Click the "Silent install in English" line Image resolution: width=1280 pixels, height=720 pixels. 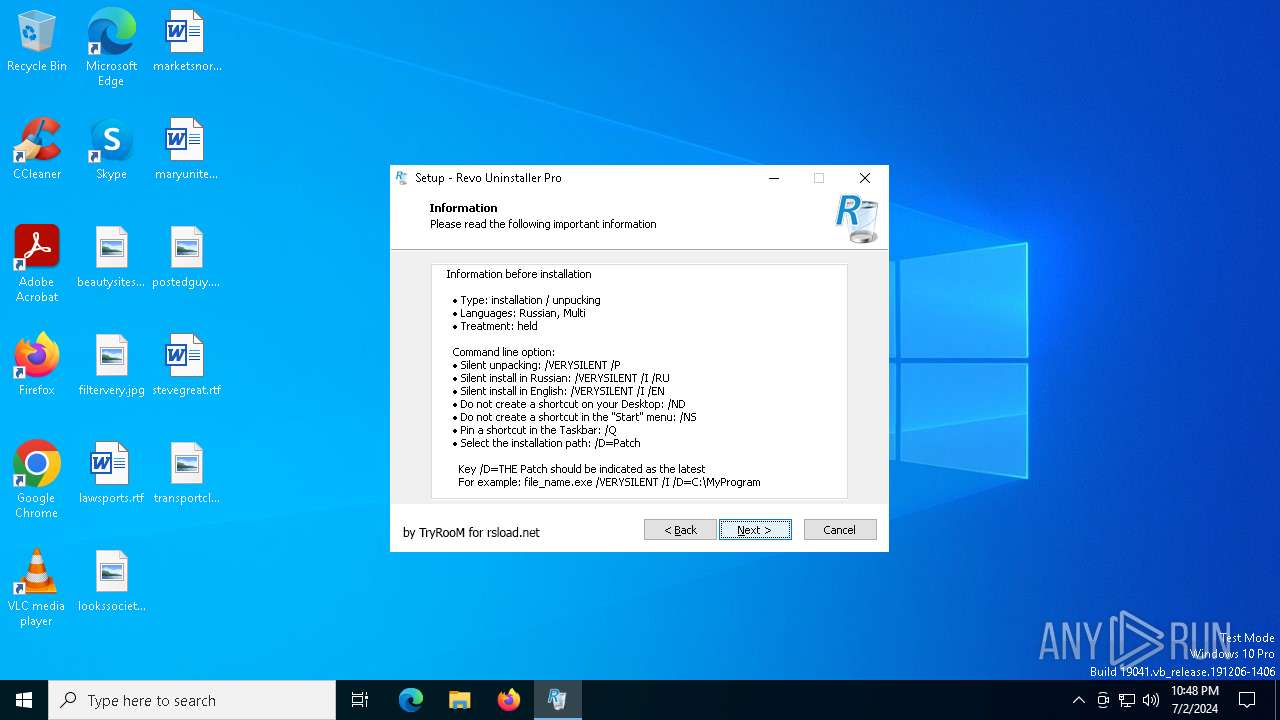pyautogui.click(x=558, y=391)
